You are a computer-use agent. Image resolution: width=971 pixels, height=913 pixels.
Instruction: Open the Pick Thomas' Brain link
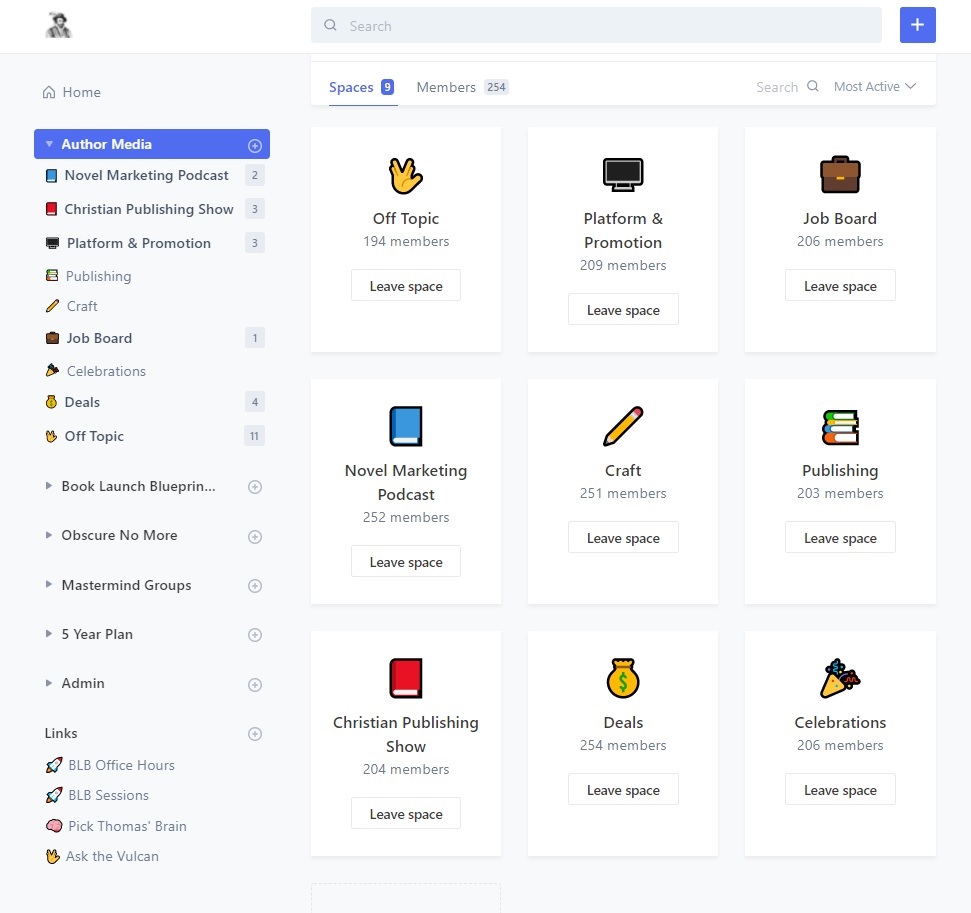pos(127,826)
